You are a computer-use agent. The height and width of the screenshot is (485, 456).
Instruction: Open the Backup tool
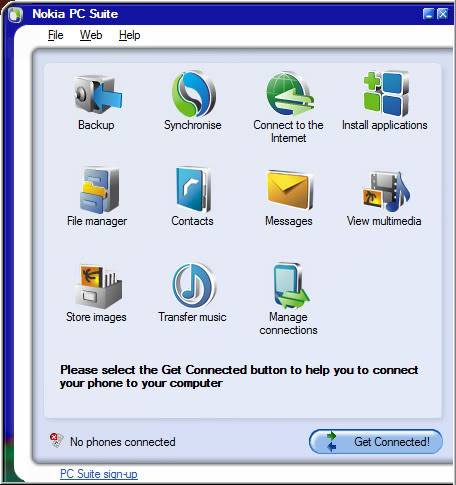pyautogui.click(x=98, y=95)
